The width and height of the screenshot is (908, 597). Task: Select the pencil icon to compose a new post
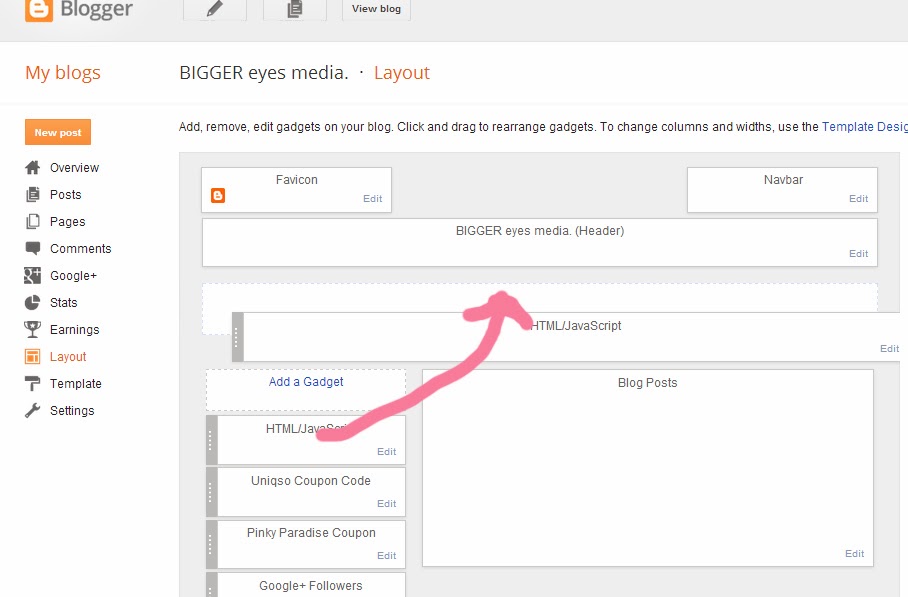pyautogui.click(x=215, y=9)
